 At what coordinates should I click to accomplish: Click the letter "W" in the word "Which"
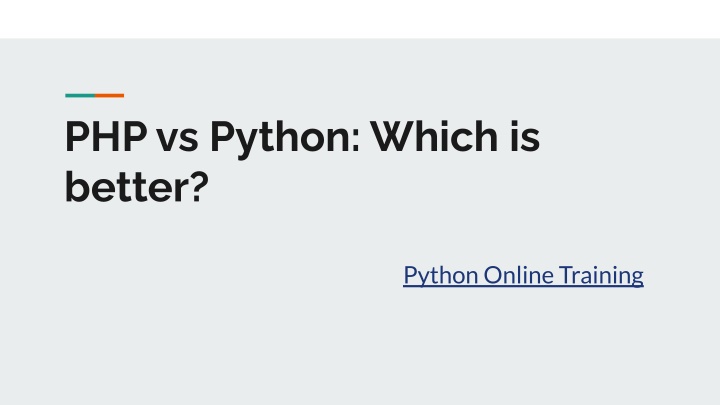(393, 136)
